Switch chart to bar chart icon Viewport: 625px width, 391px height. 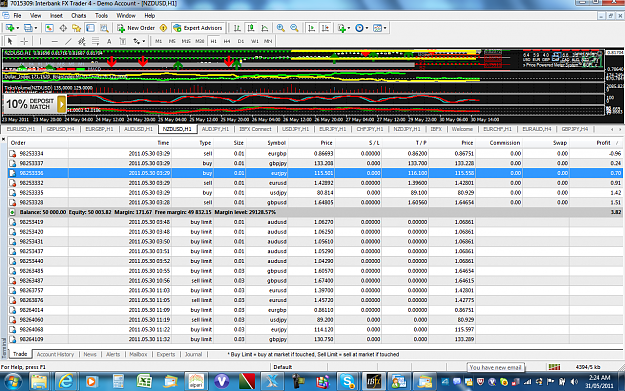pyautogui.click(x=237, y=28)
